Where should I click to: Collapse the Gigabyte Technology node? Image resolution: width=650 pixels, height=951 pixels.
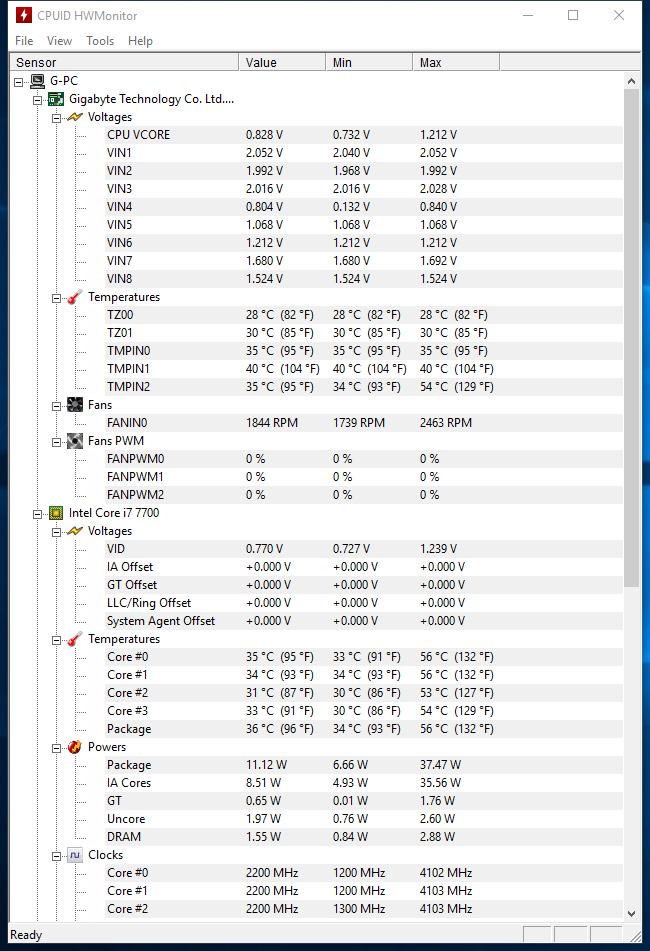click(38, 100)
